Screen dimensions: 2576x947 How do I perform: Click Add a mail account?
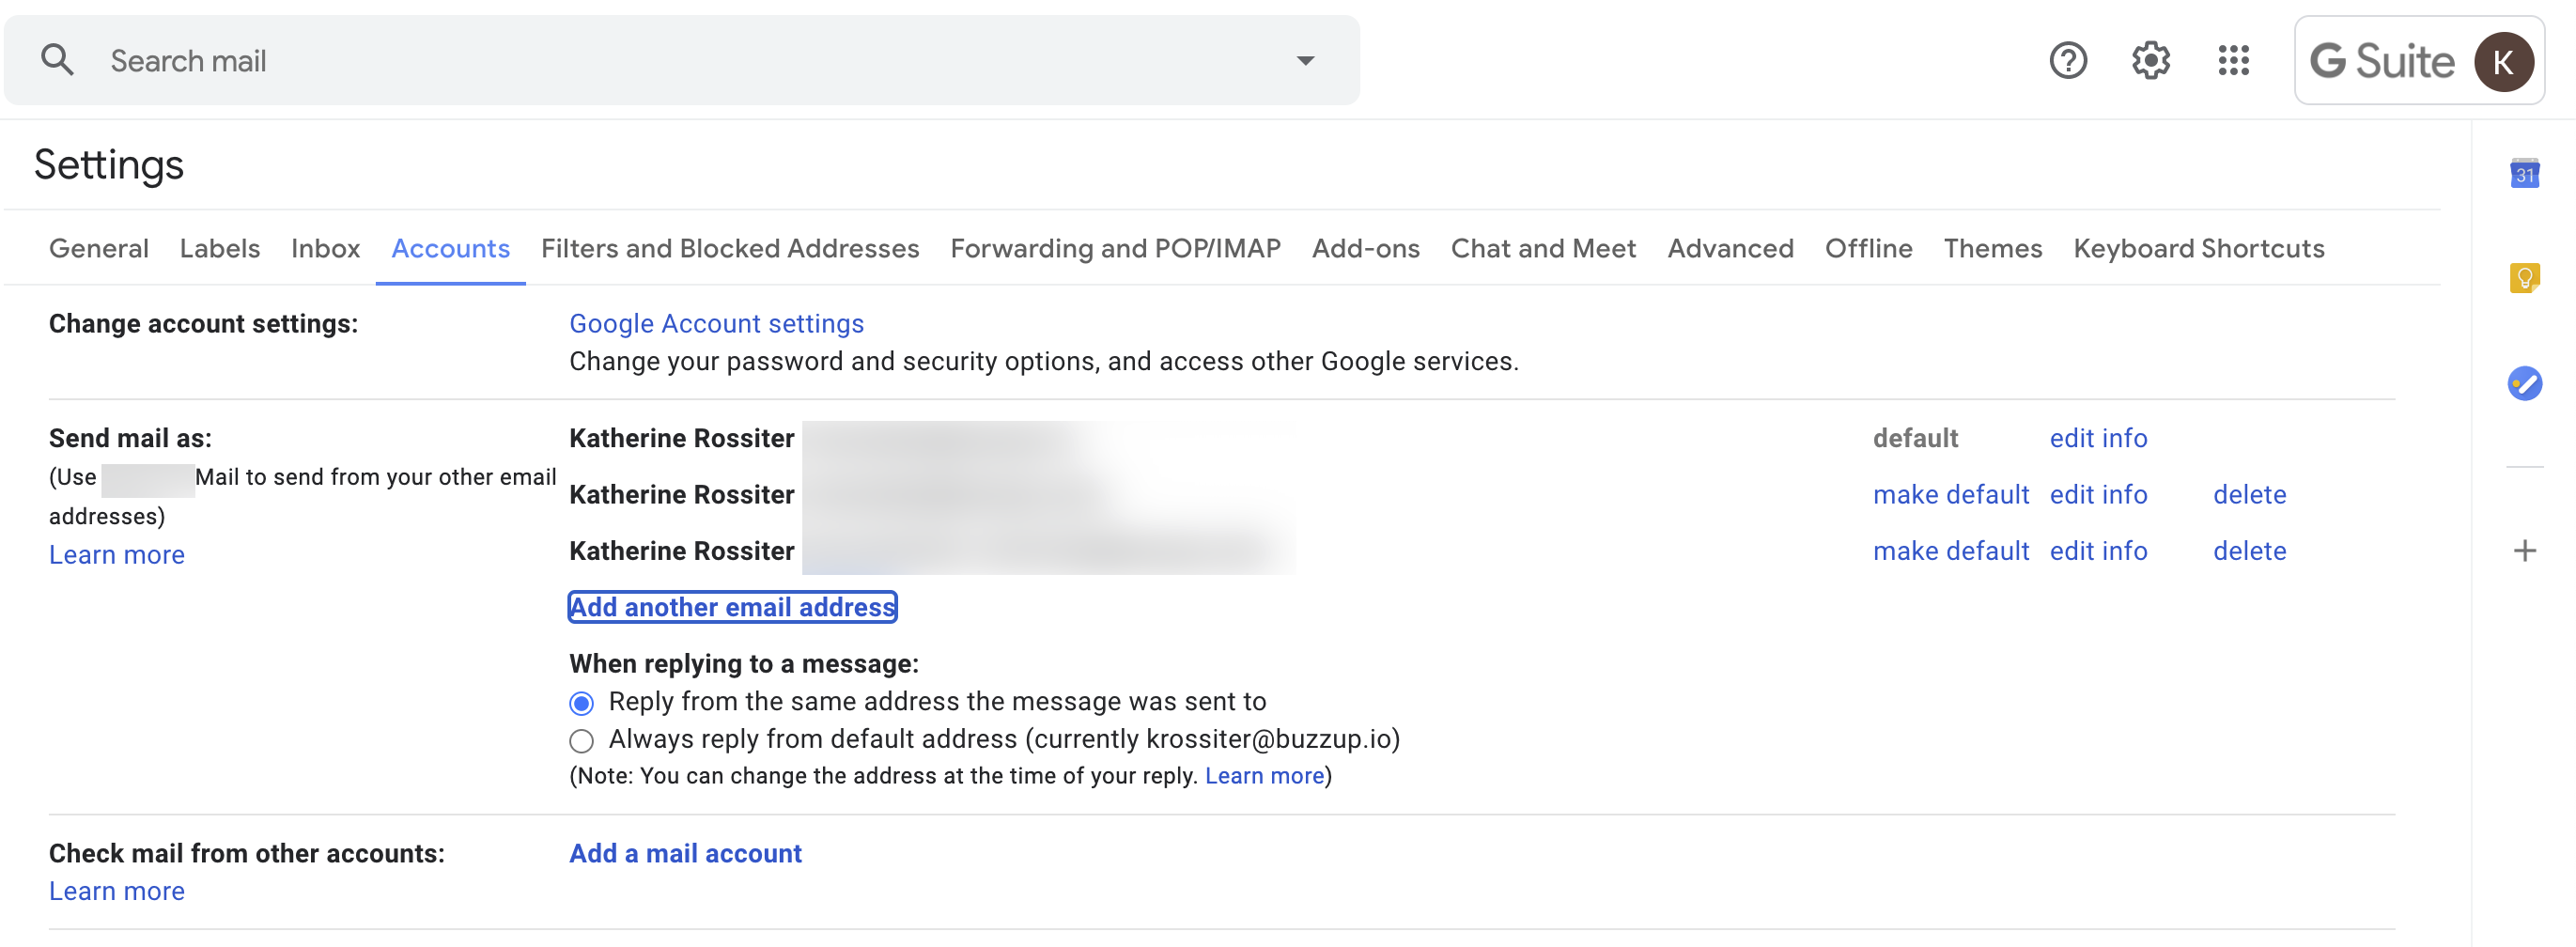685,853
